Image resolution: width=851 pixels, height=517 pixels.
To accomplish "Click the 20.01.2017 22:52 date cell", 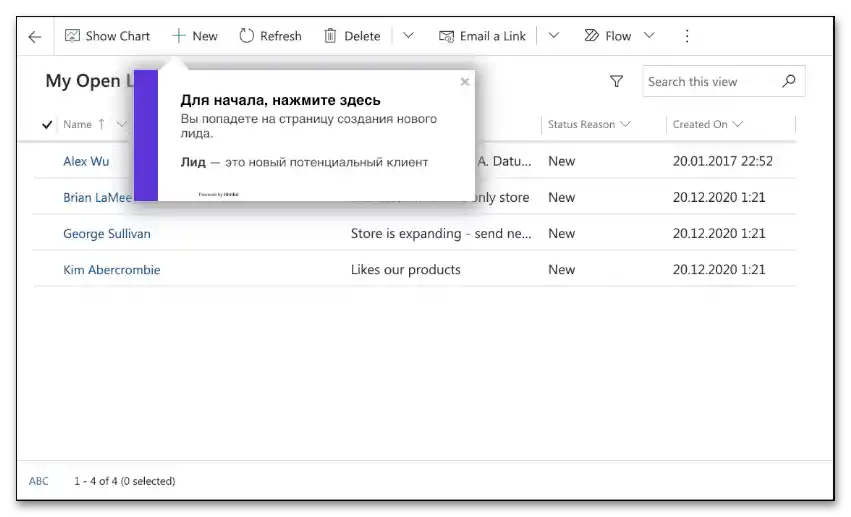I will pos(722,161).
